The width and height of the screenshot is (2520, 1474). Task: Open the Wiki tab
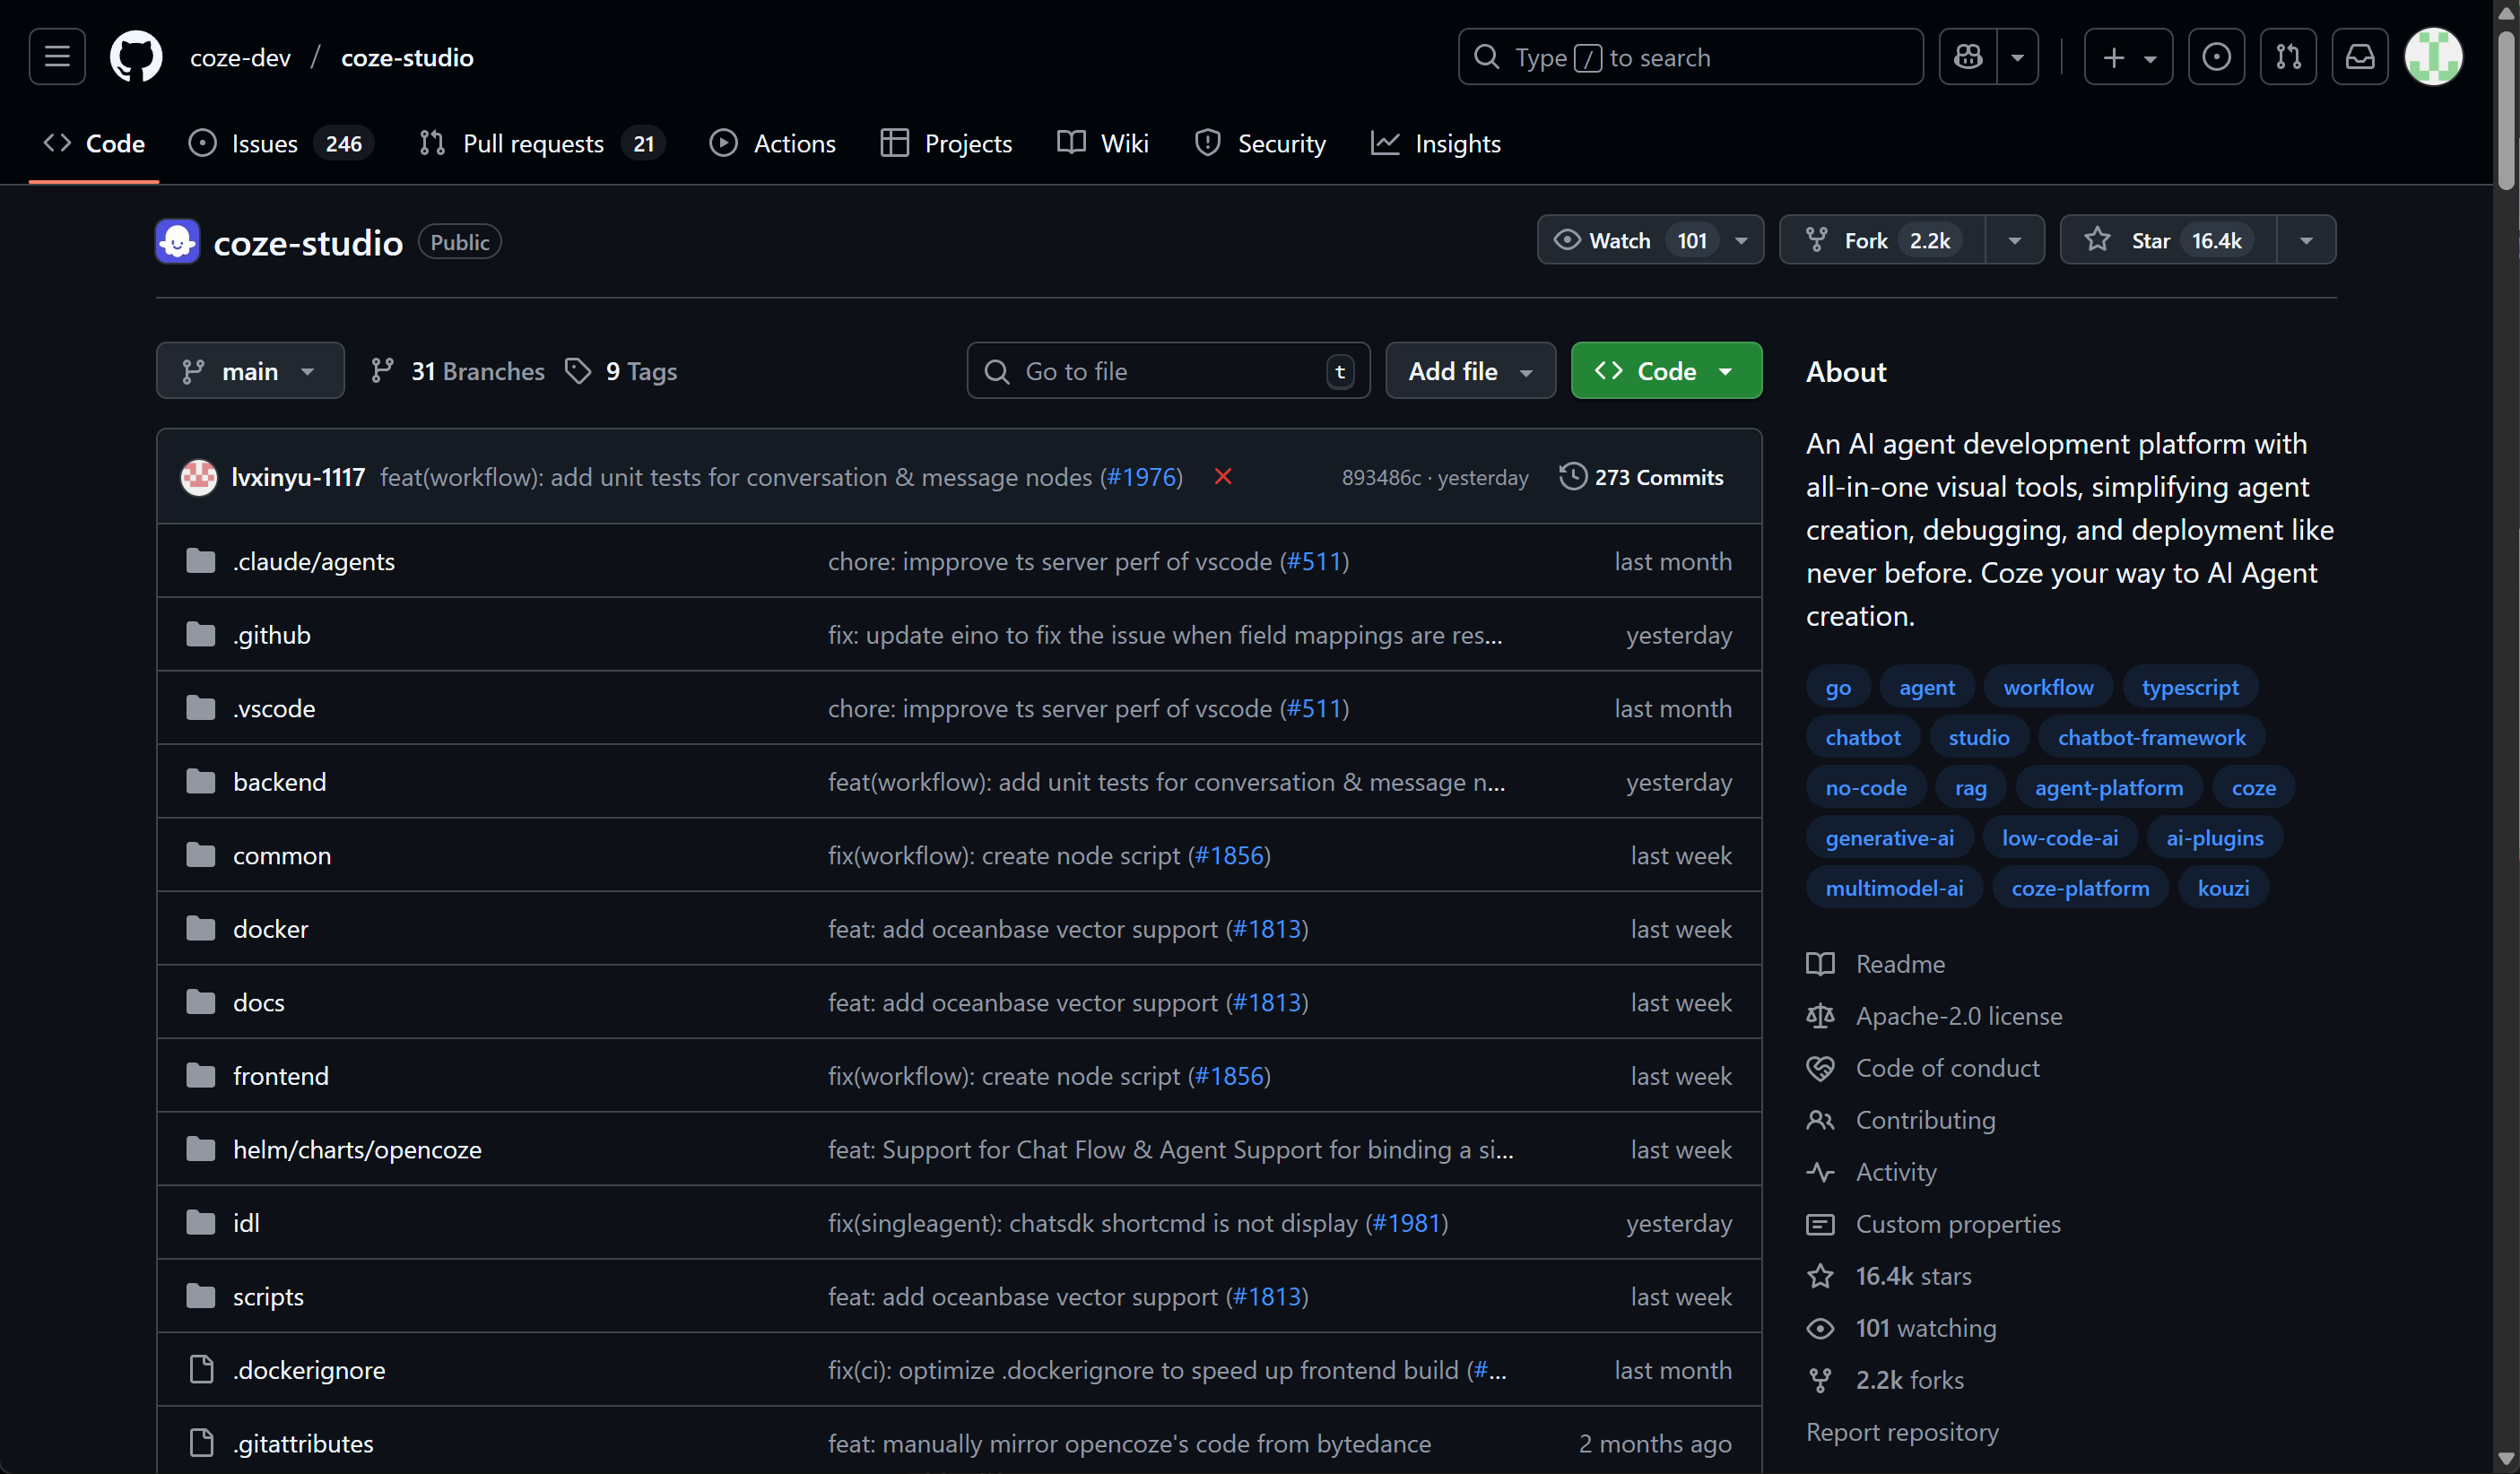pos(1103,143)
